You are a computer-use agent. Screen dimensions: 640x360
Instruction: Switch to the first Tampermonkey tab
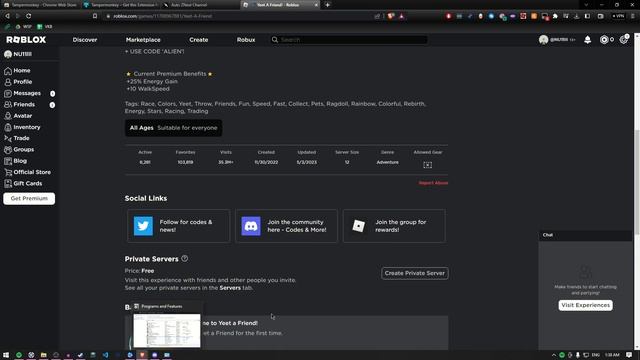pyautogui.click(x=40, y=5)
